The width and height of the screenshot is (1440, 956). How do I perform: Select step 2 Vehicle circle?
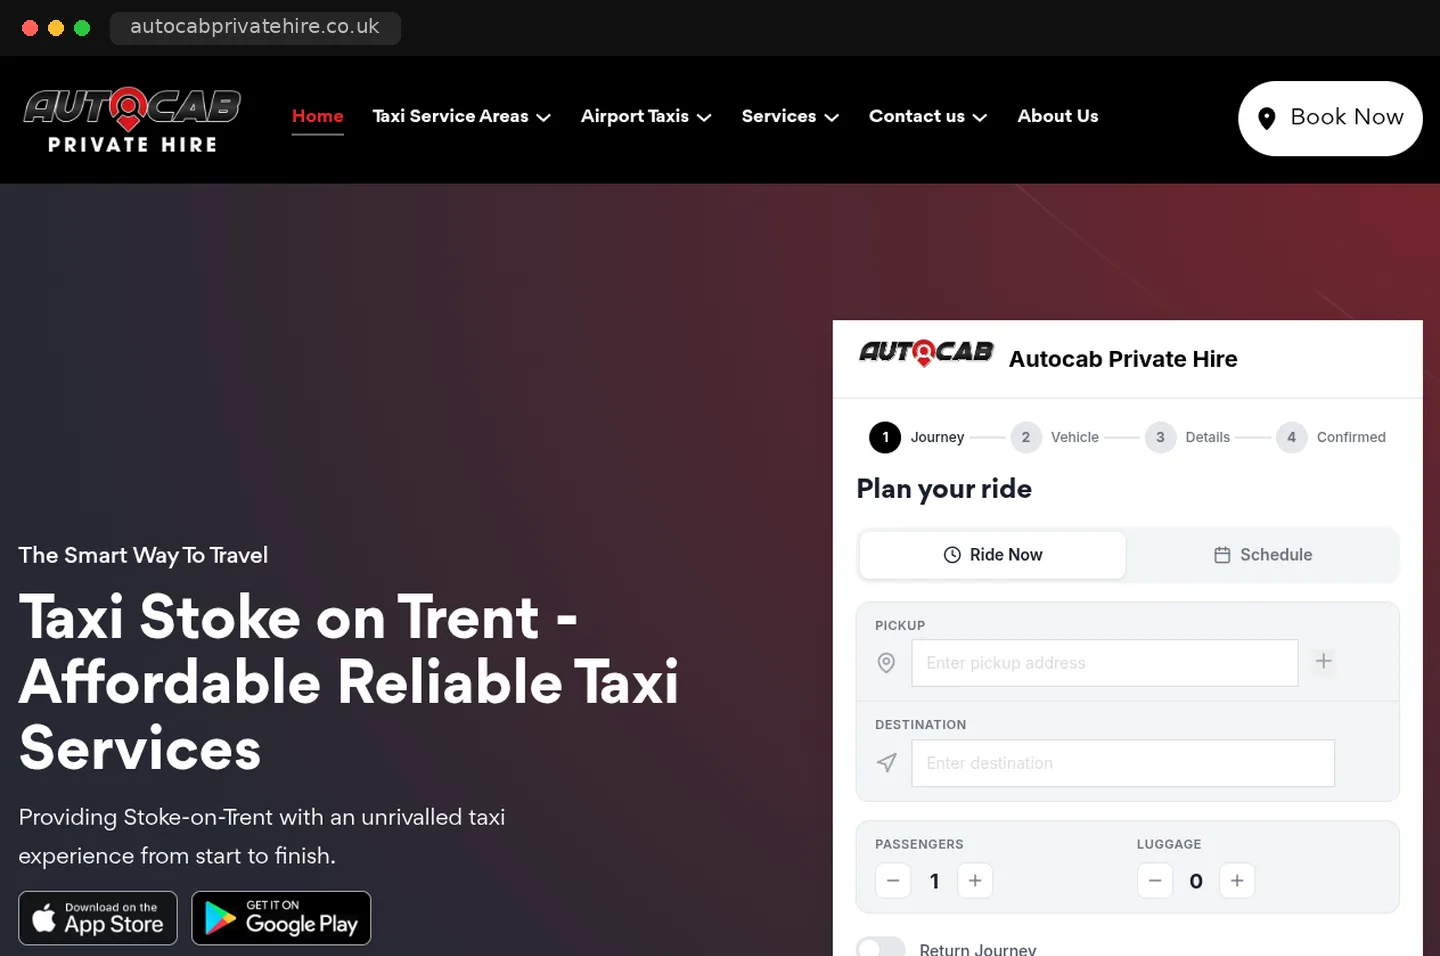1026,437
